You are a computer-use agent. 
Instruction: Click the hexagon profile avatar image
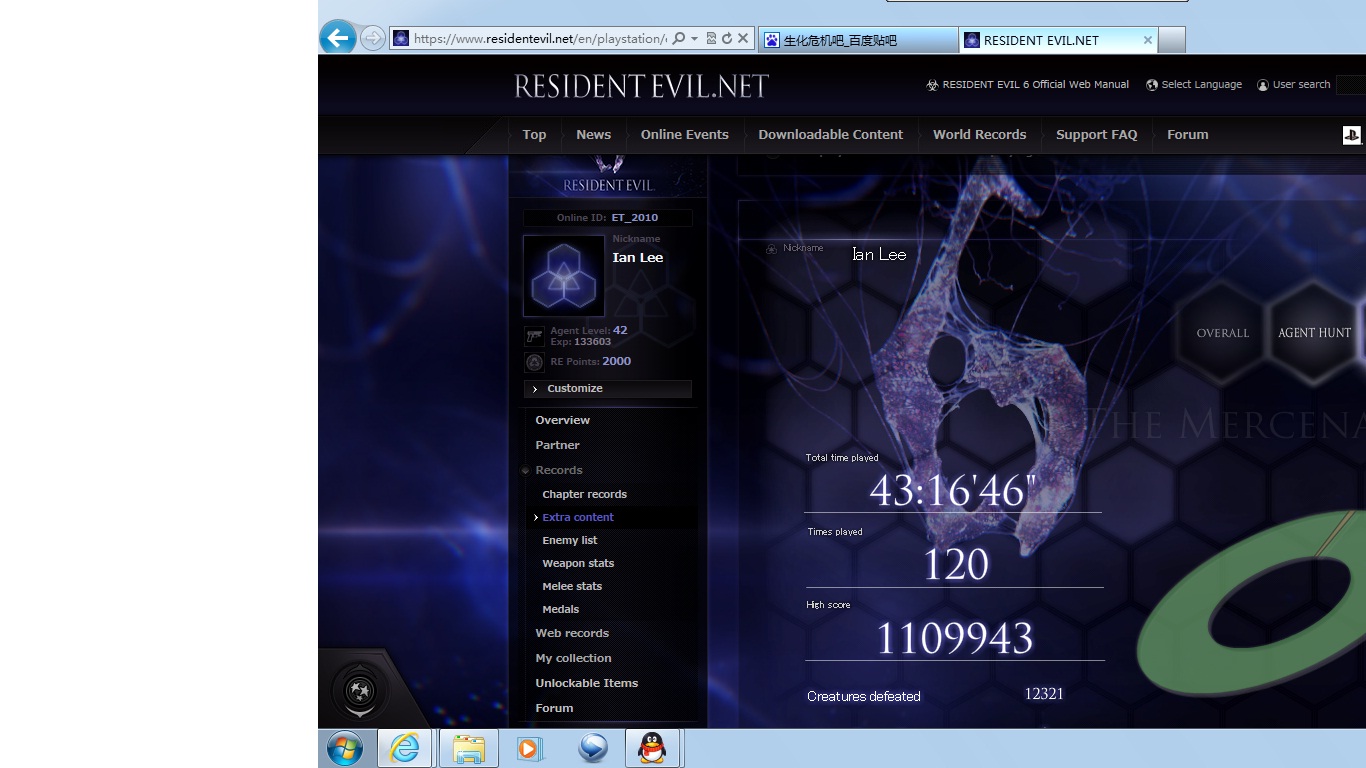(x=564, y=276)
